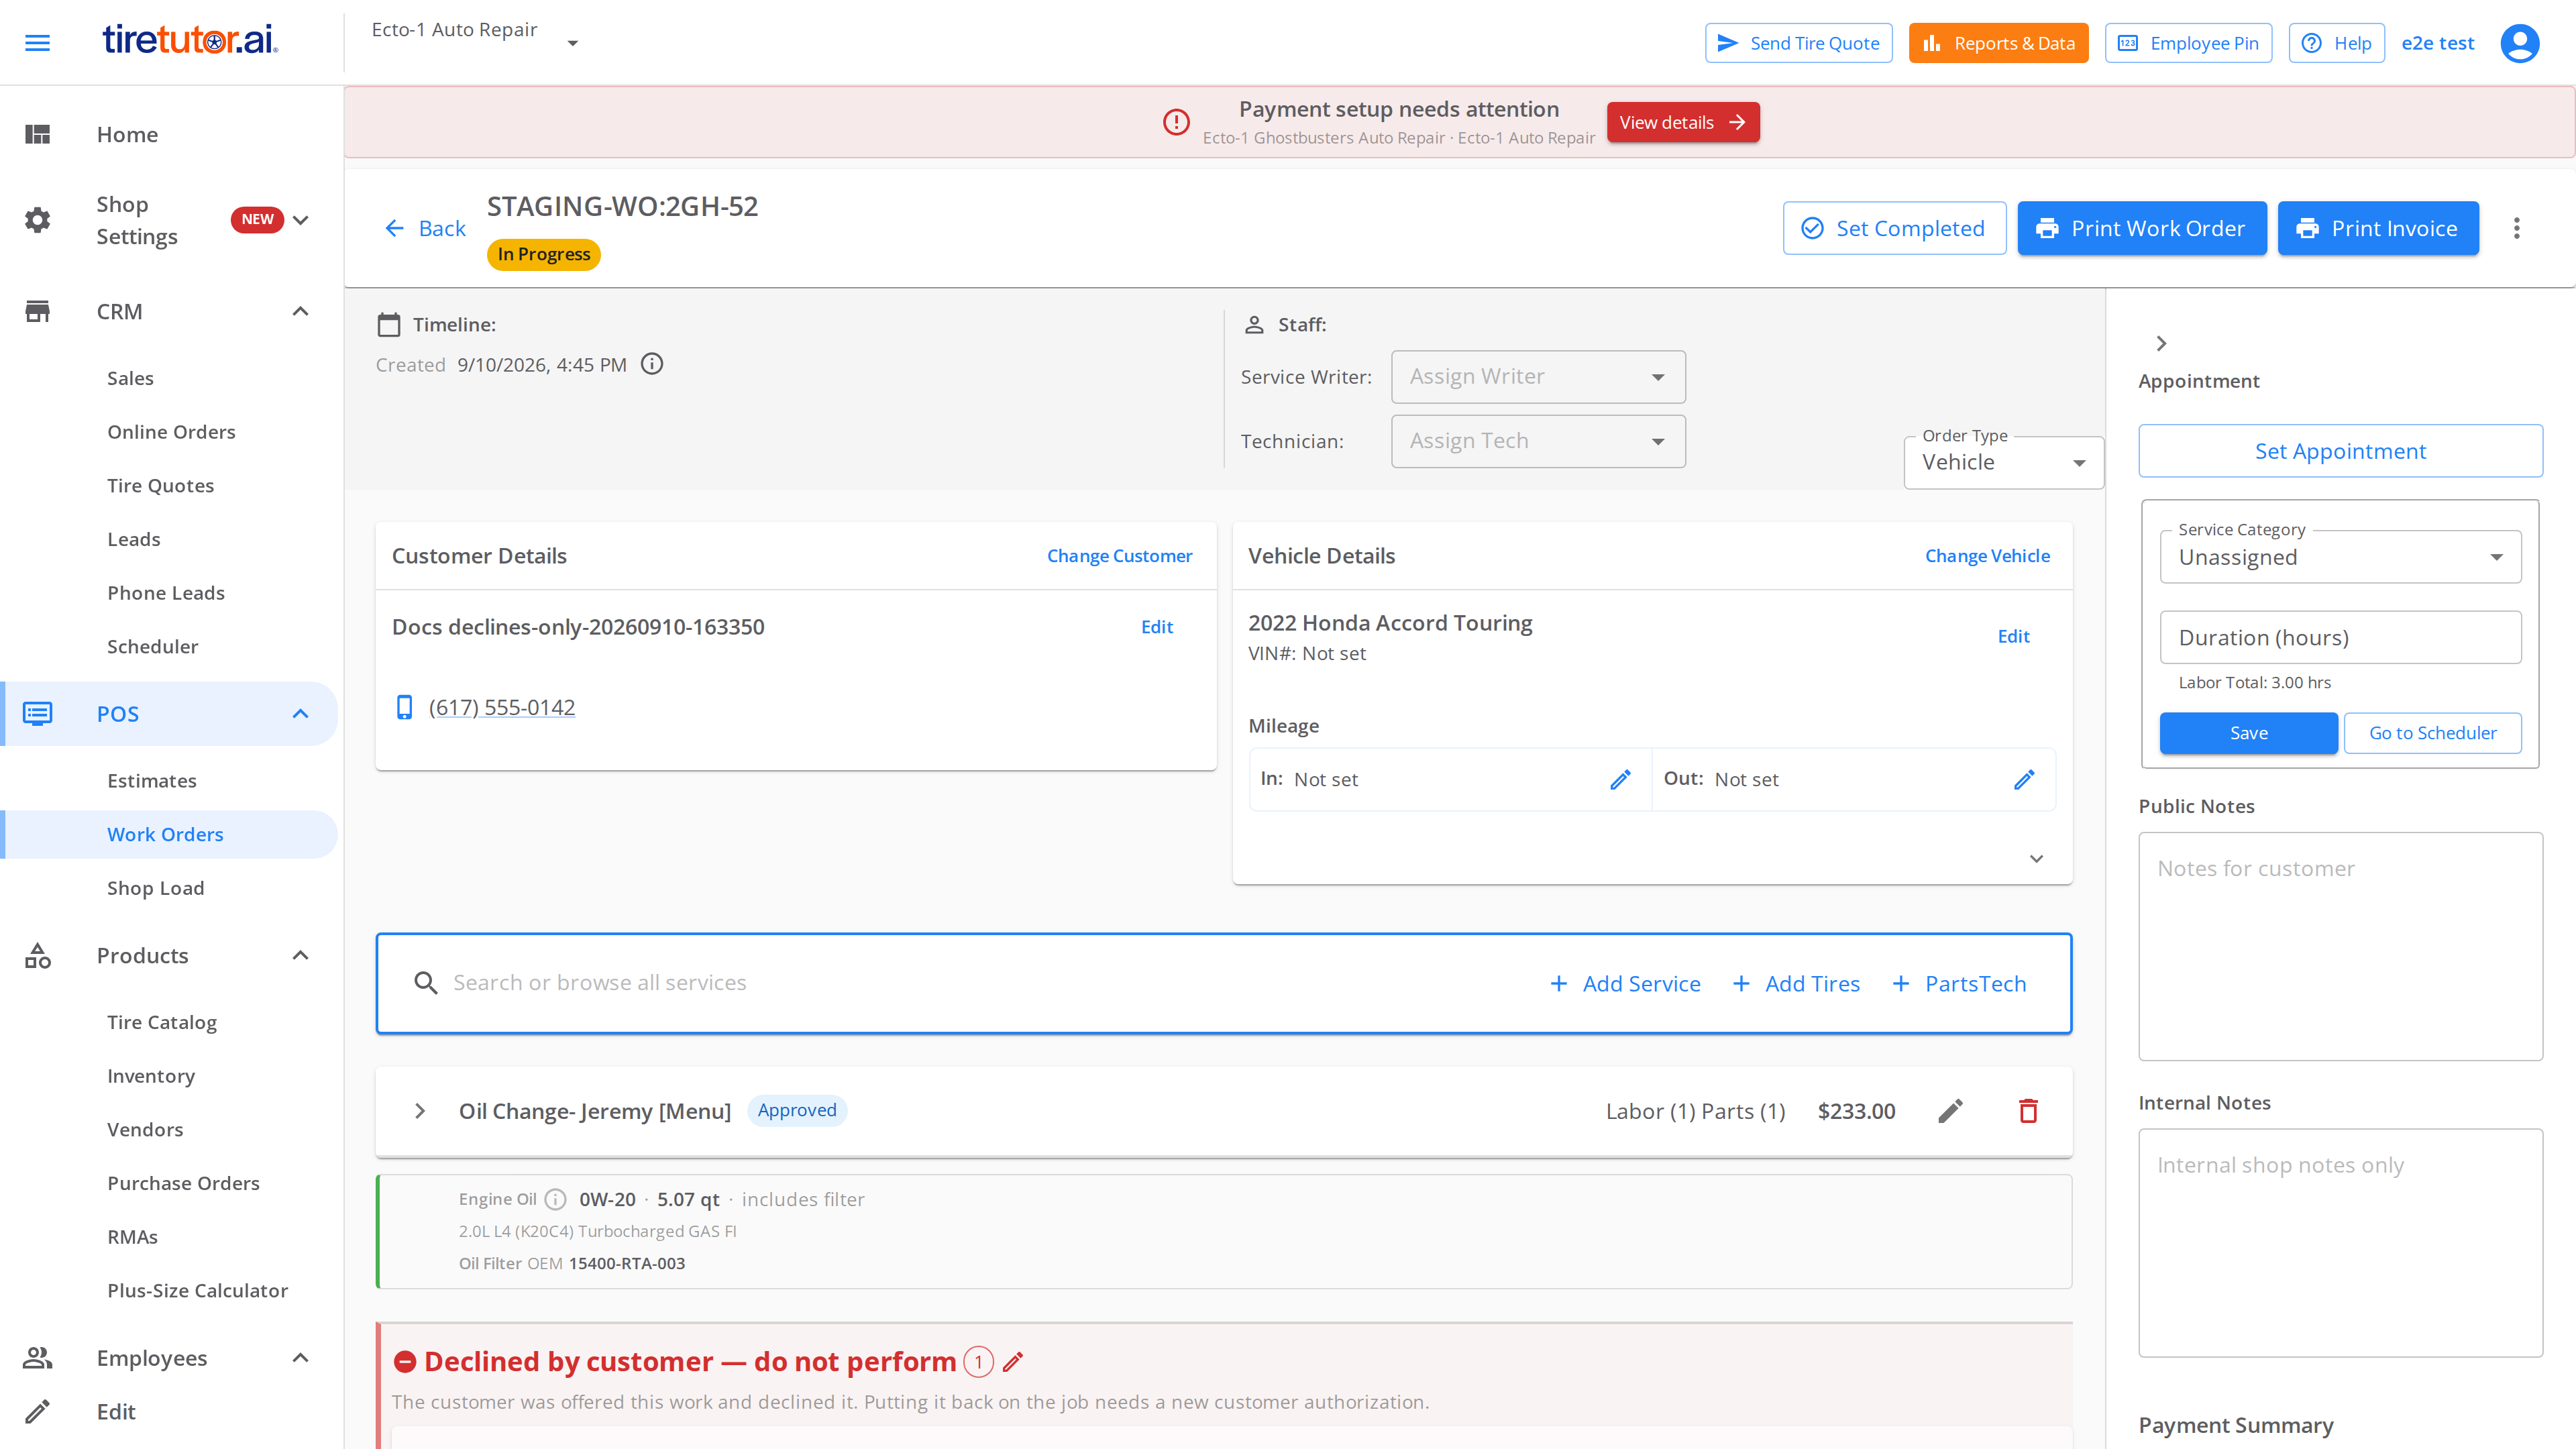2576x1449 pixels.
Task: Click the search magnifier icon
Action: 426,983
